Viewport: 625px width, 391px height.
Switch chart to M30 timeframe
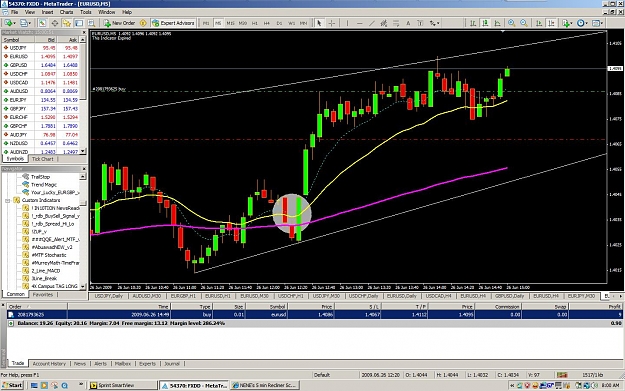(243, 23)
